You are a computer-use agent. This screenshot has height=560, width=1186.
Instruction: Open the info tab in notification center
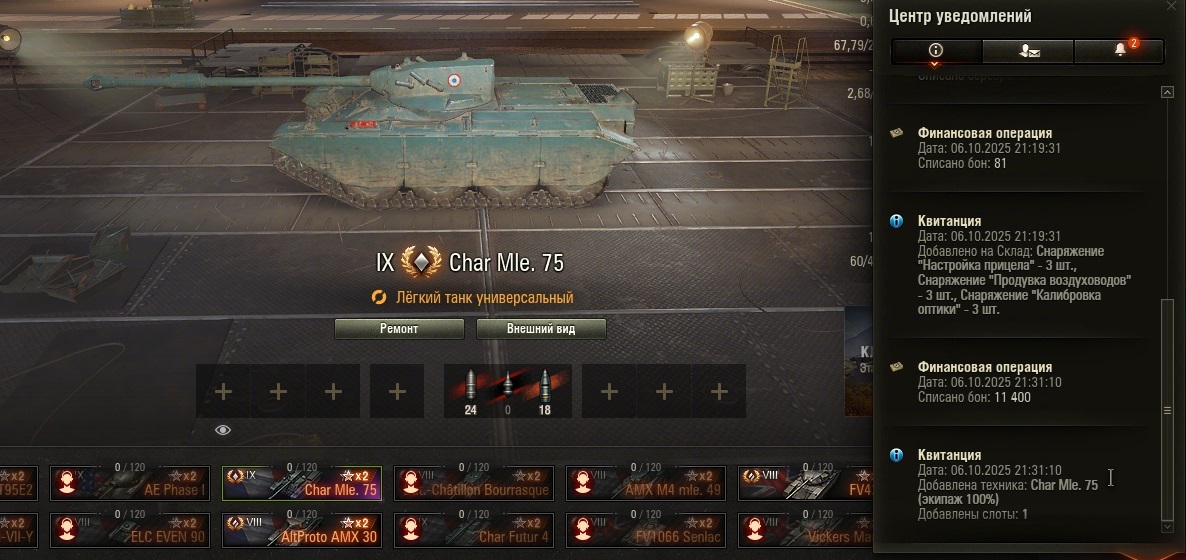pyautogui.click(x=936, y=51)
